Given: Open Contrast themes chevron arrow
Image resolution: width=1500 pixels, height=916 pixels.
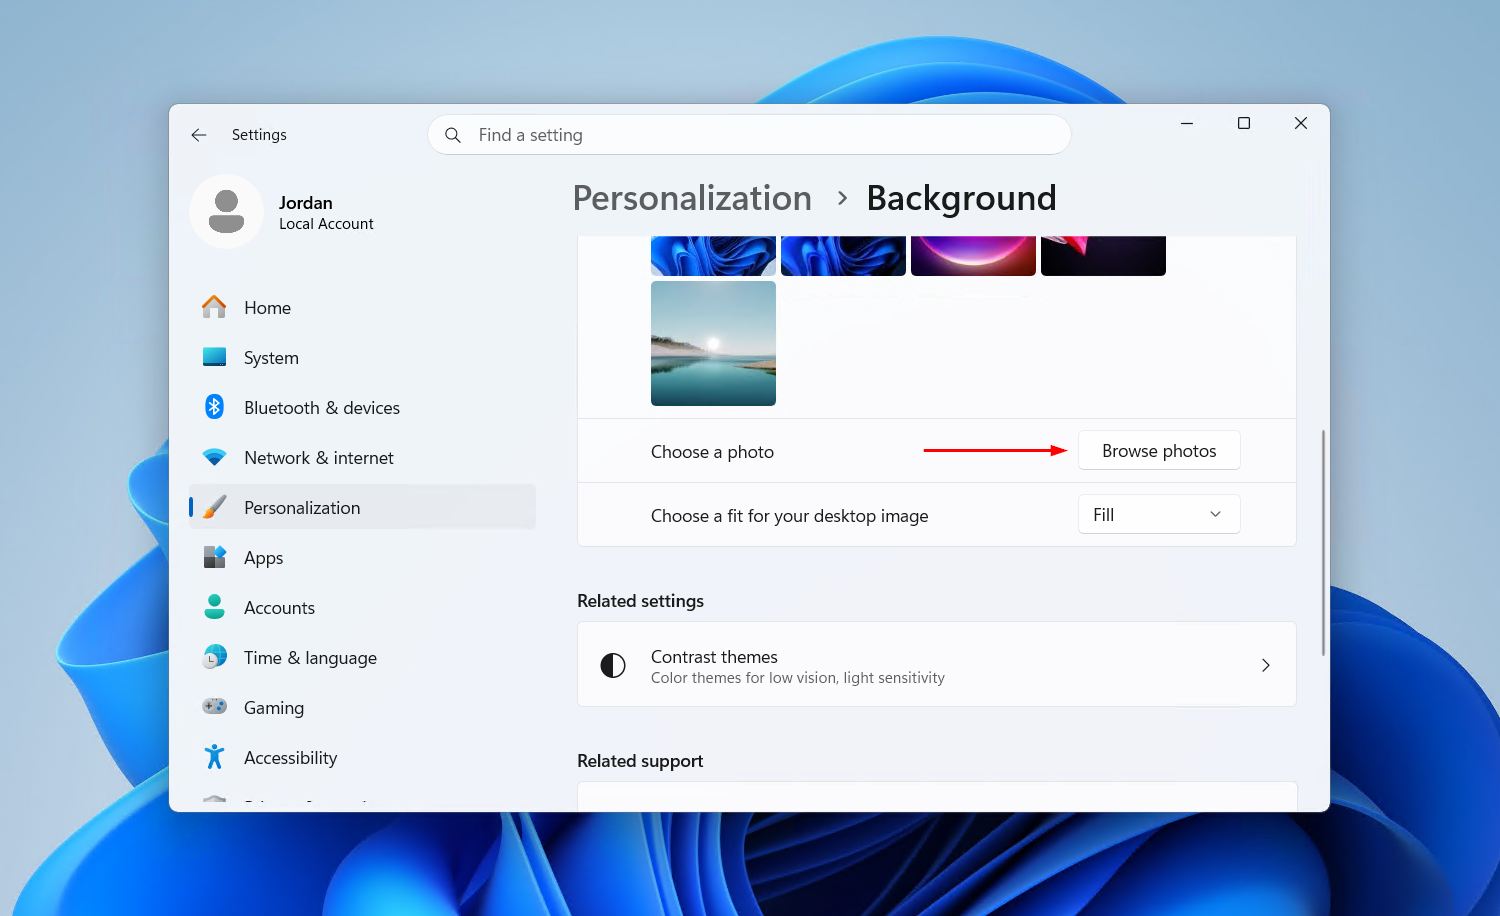Looking at the screenshot, I should point(1265,665).
